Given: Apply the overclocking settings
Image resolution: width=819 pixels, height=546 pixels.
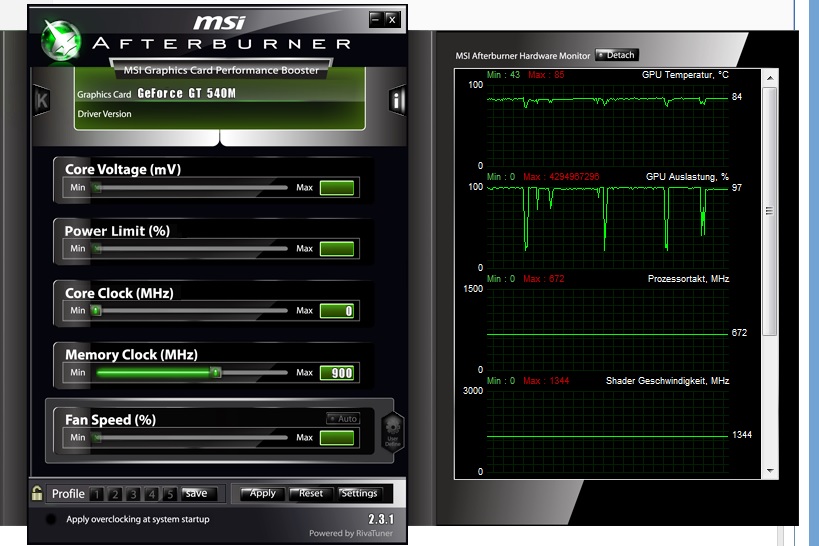Looking at the screenshot, I should [262, 494].
